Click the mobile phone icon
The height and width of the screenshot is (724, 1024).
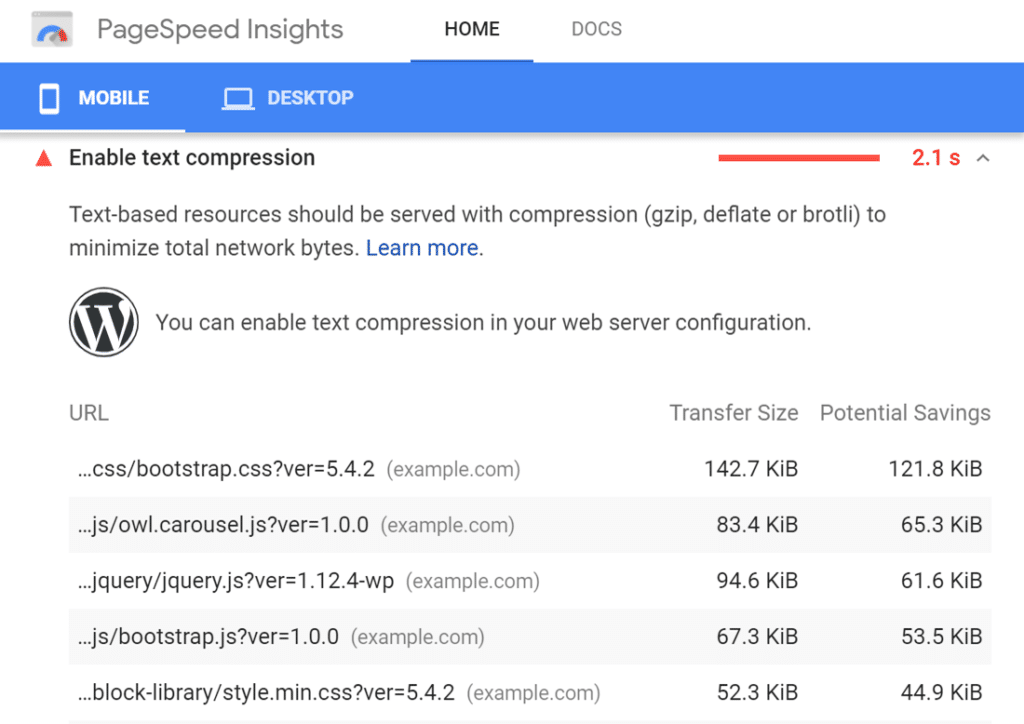pyautogui.click(x=48, y=98)
